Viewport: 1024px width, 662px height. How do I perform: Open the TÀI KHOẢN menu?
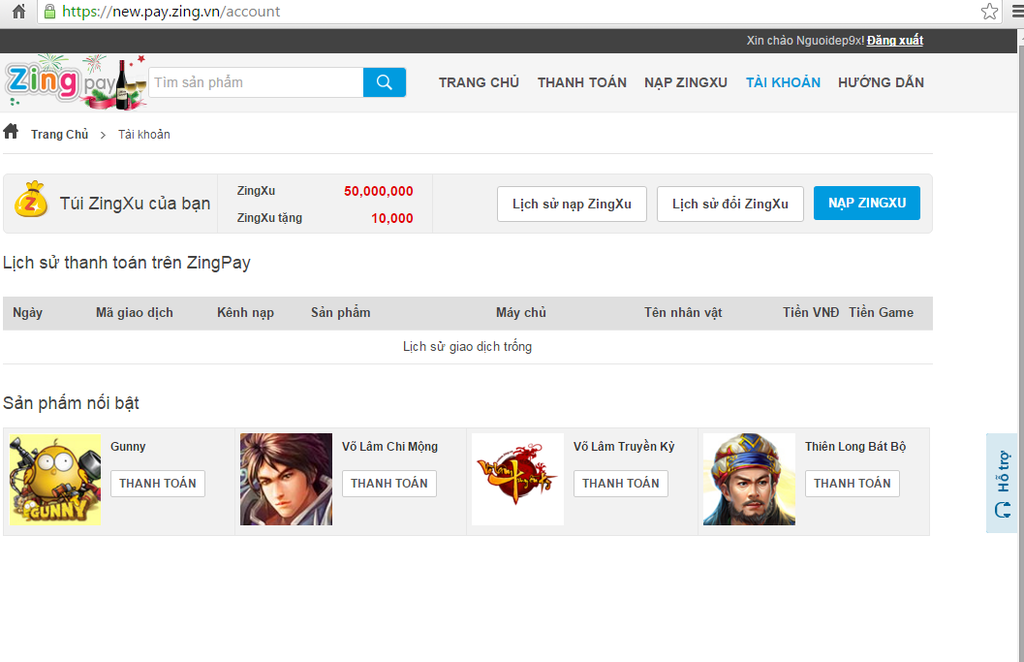pos(783,82)
